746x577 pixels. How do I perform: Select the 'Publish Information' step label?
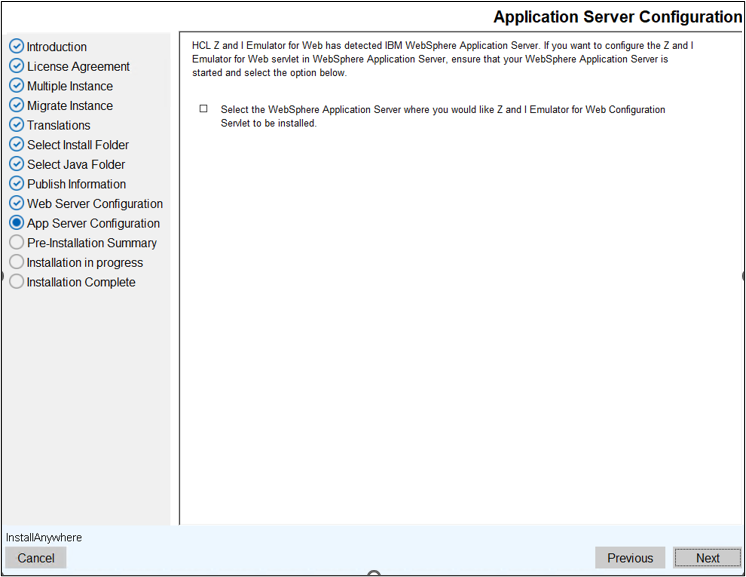tap(77, 184)
